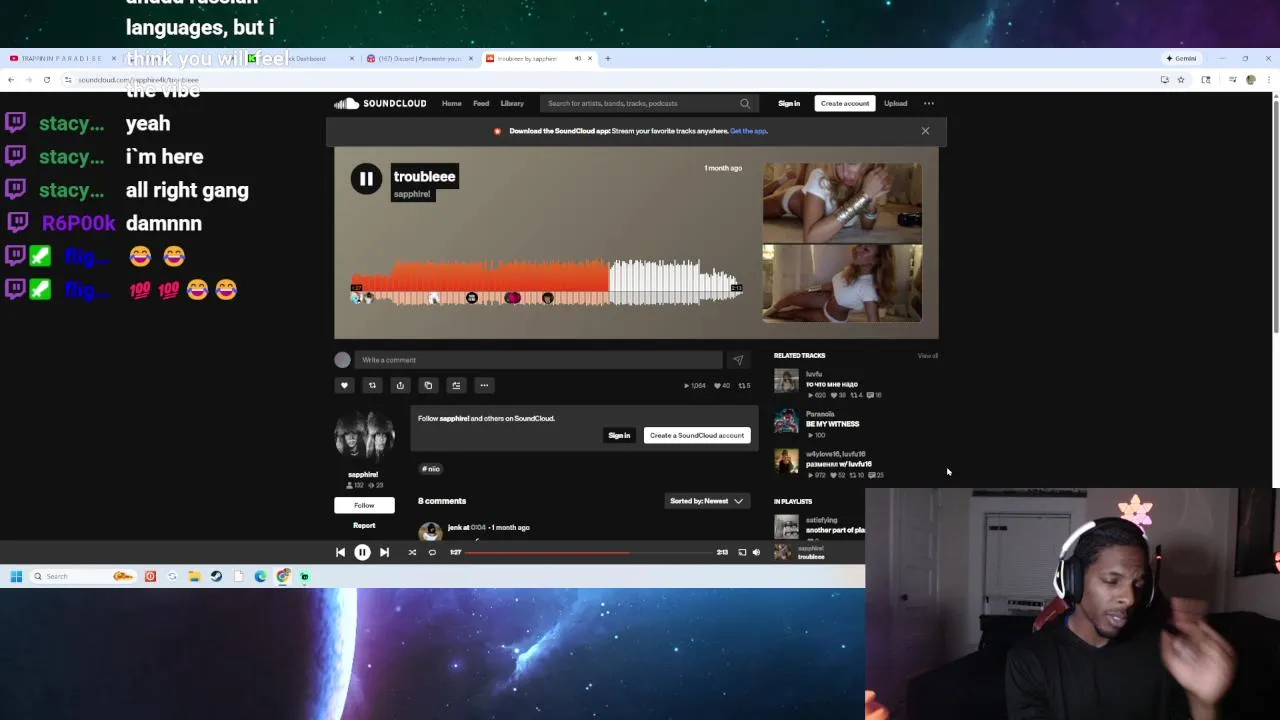Repost the track using the repost icon

pyautogui.click(x=372, y=386)
